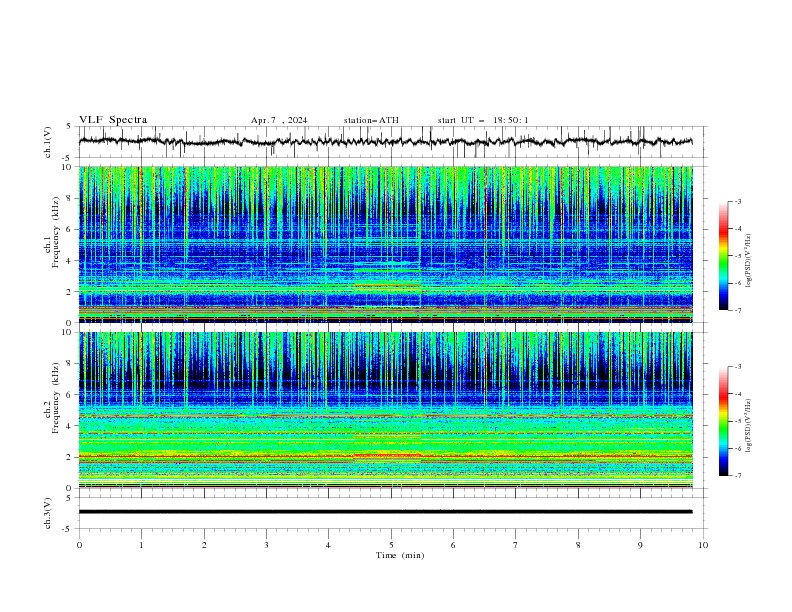Click the "ch.3(V)" waveform axis label

(48, 513)
